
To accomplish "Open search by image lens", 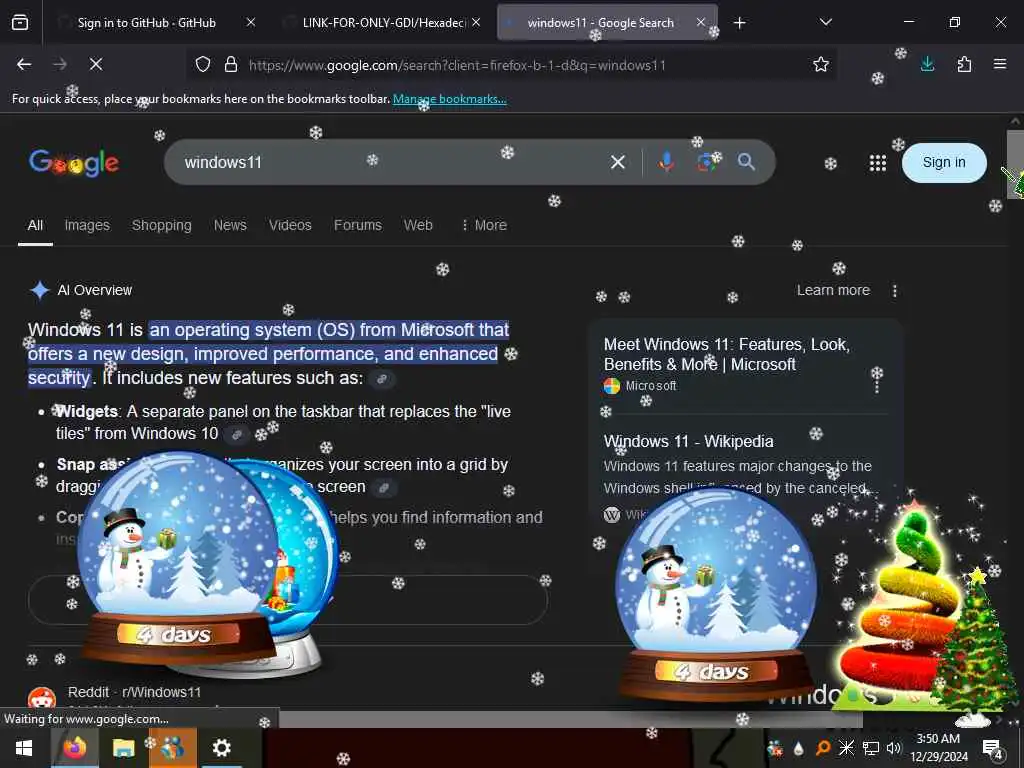I will point(706,162).
